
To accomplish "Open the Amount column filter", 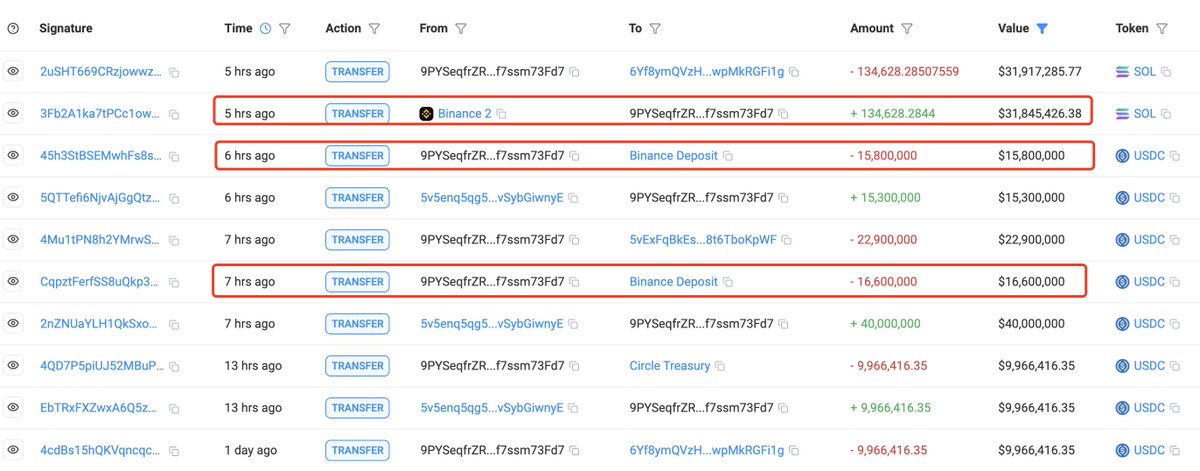I will click(x=907, y=29).
